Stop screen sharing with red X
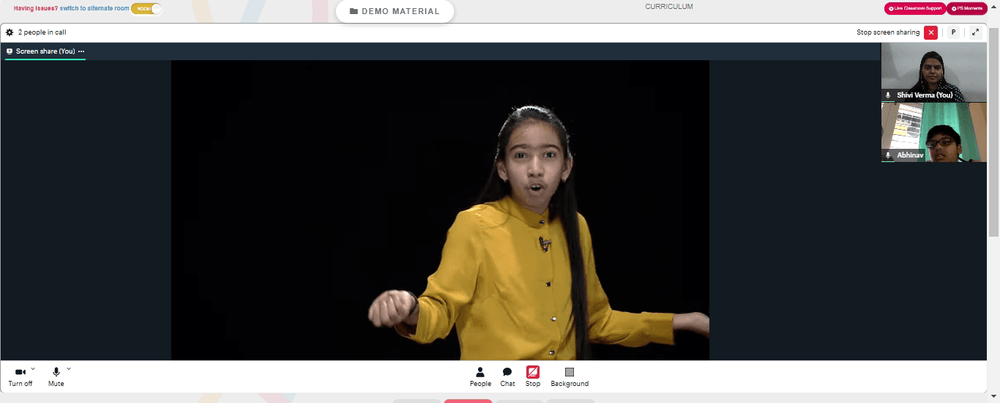 point(931,33)
